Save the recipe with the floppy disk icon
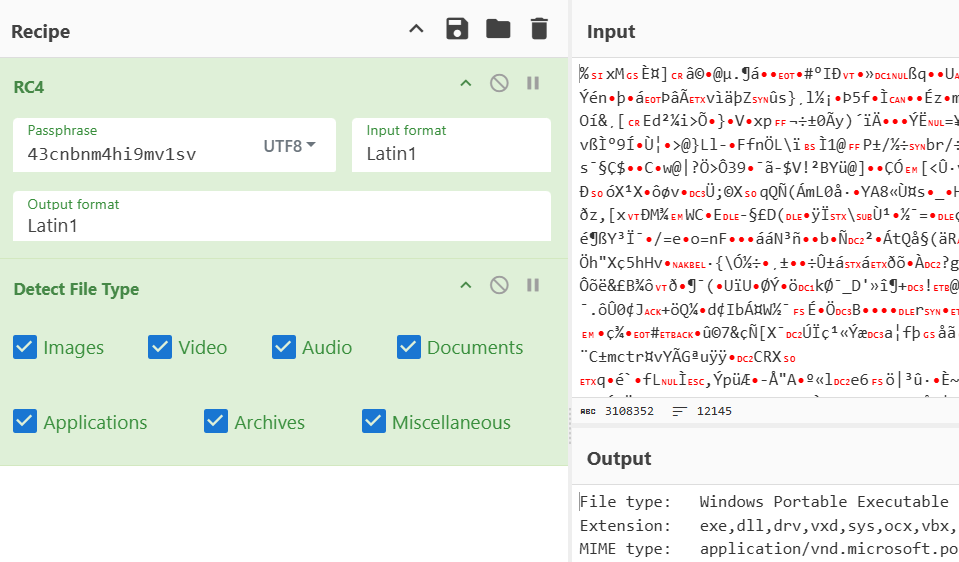The width and height of the screenshot is (959, 562). click(457, 29)
